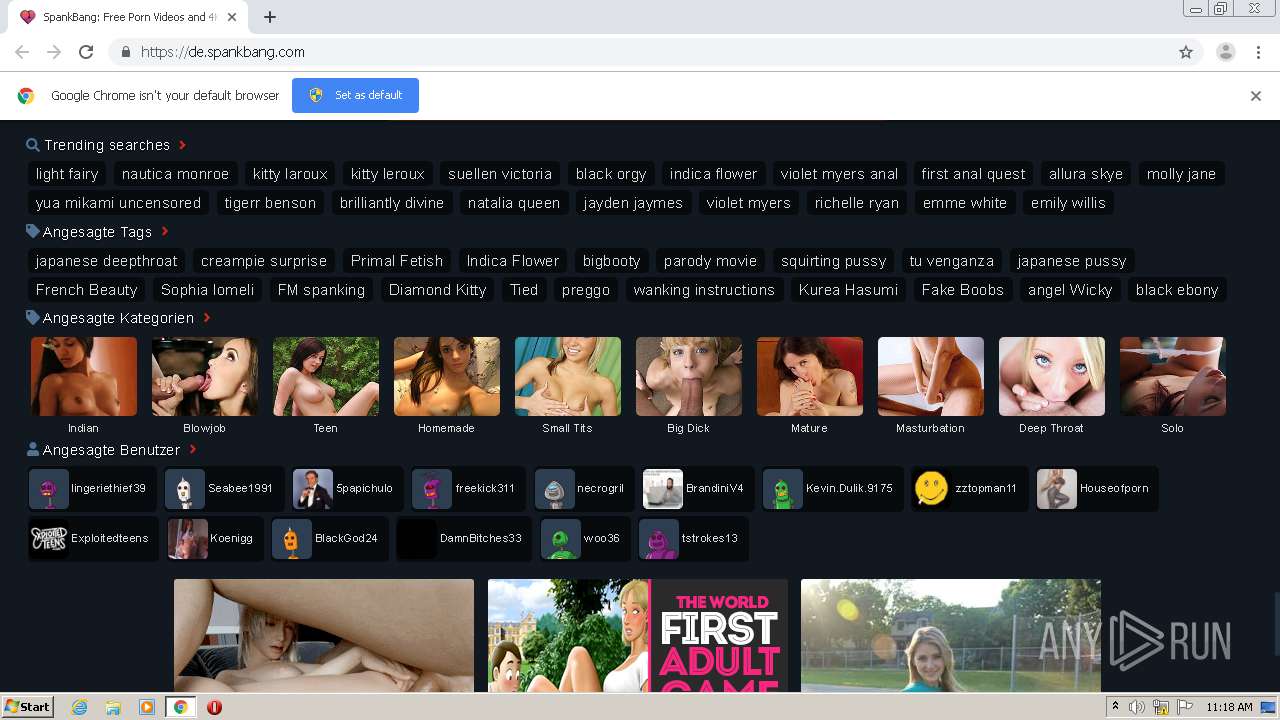Expand Trending searches with the red chevron
This screenshot has height=720, width=1280.
(x=183, y=145)
